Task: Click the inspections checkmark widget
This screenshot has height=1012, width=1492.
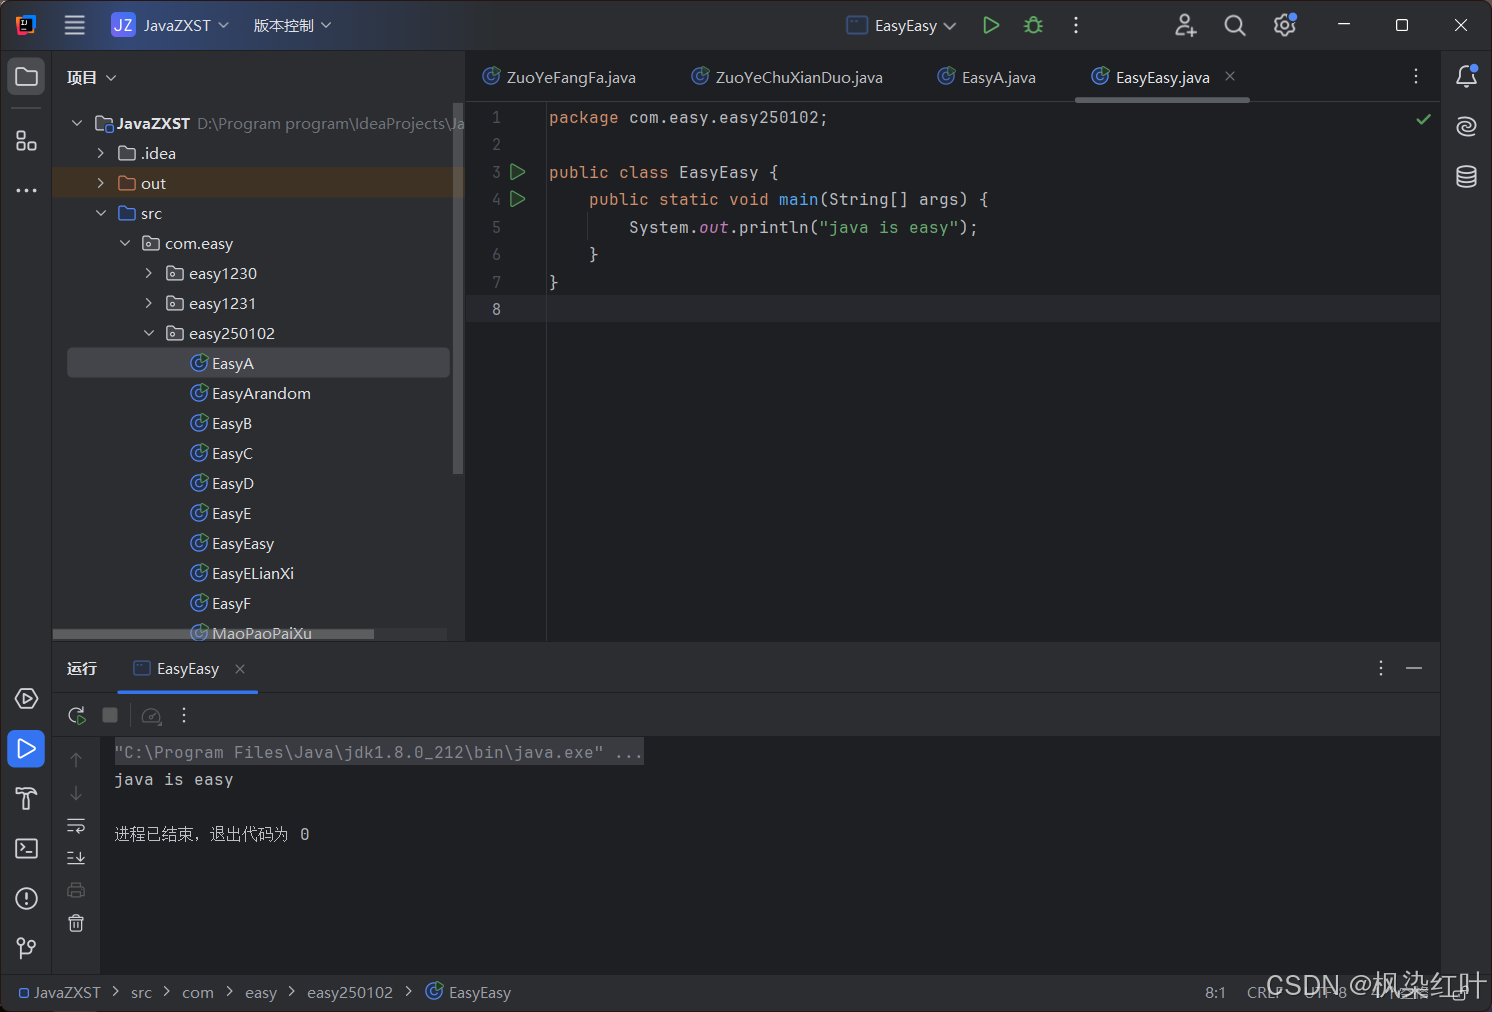Action: (1424, 119)
